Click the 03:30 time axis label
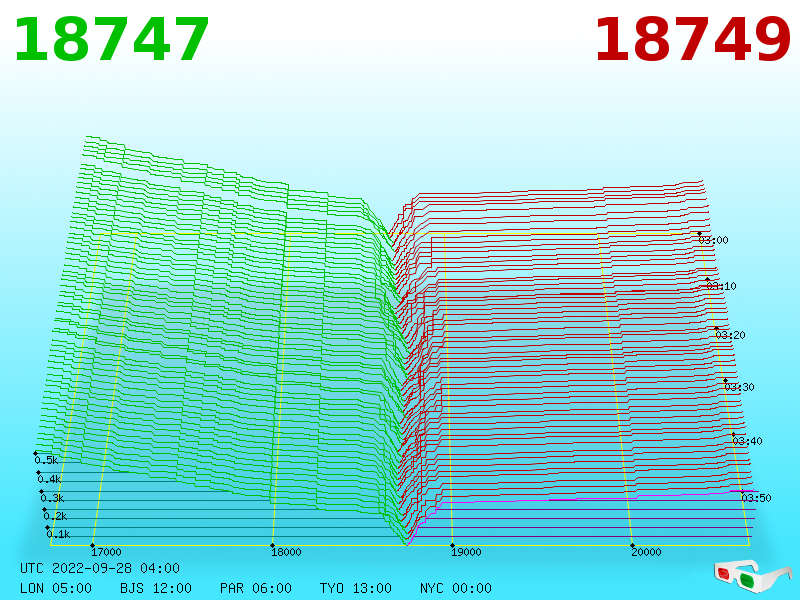Screen dimensions: 800x600 coord(739,387)
